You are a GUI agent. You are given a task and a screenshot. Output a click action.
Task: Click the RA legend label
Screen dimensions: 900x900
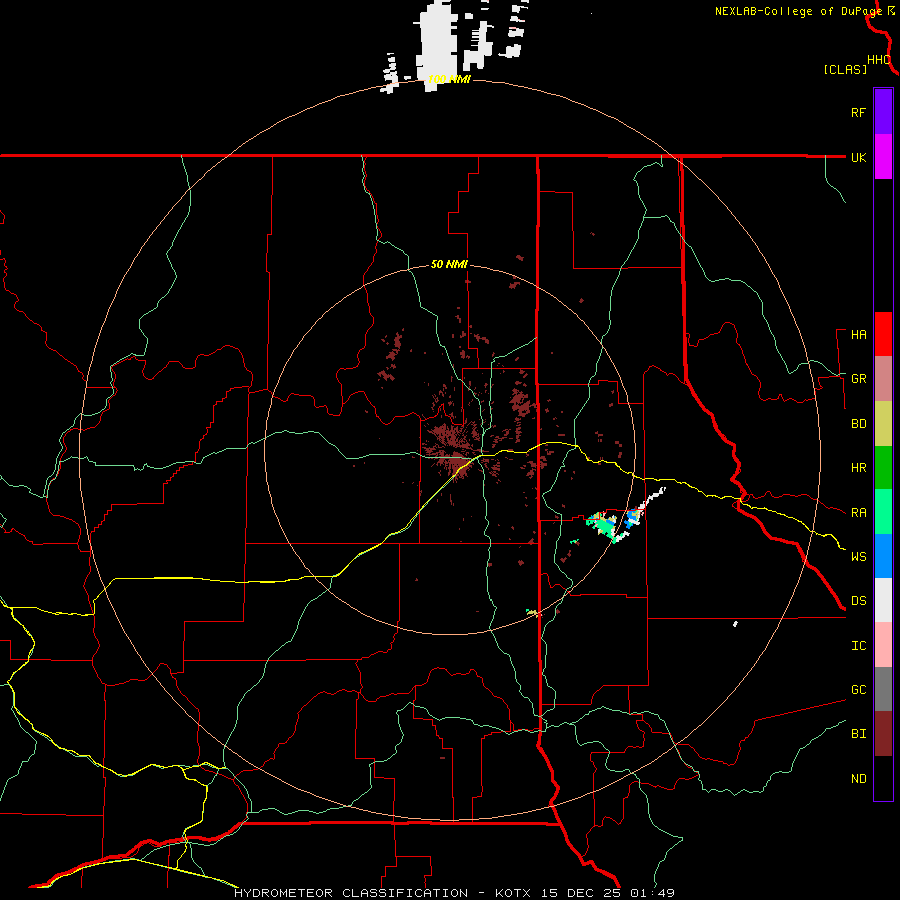858,513
